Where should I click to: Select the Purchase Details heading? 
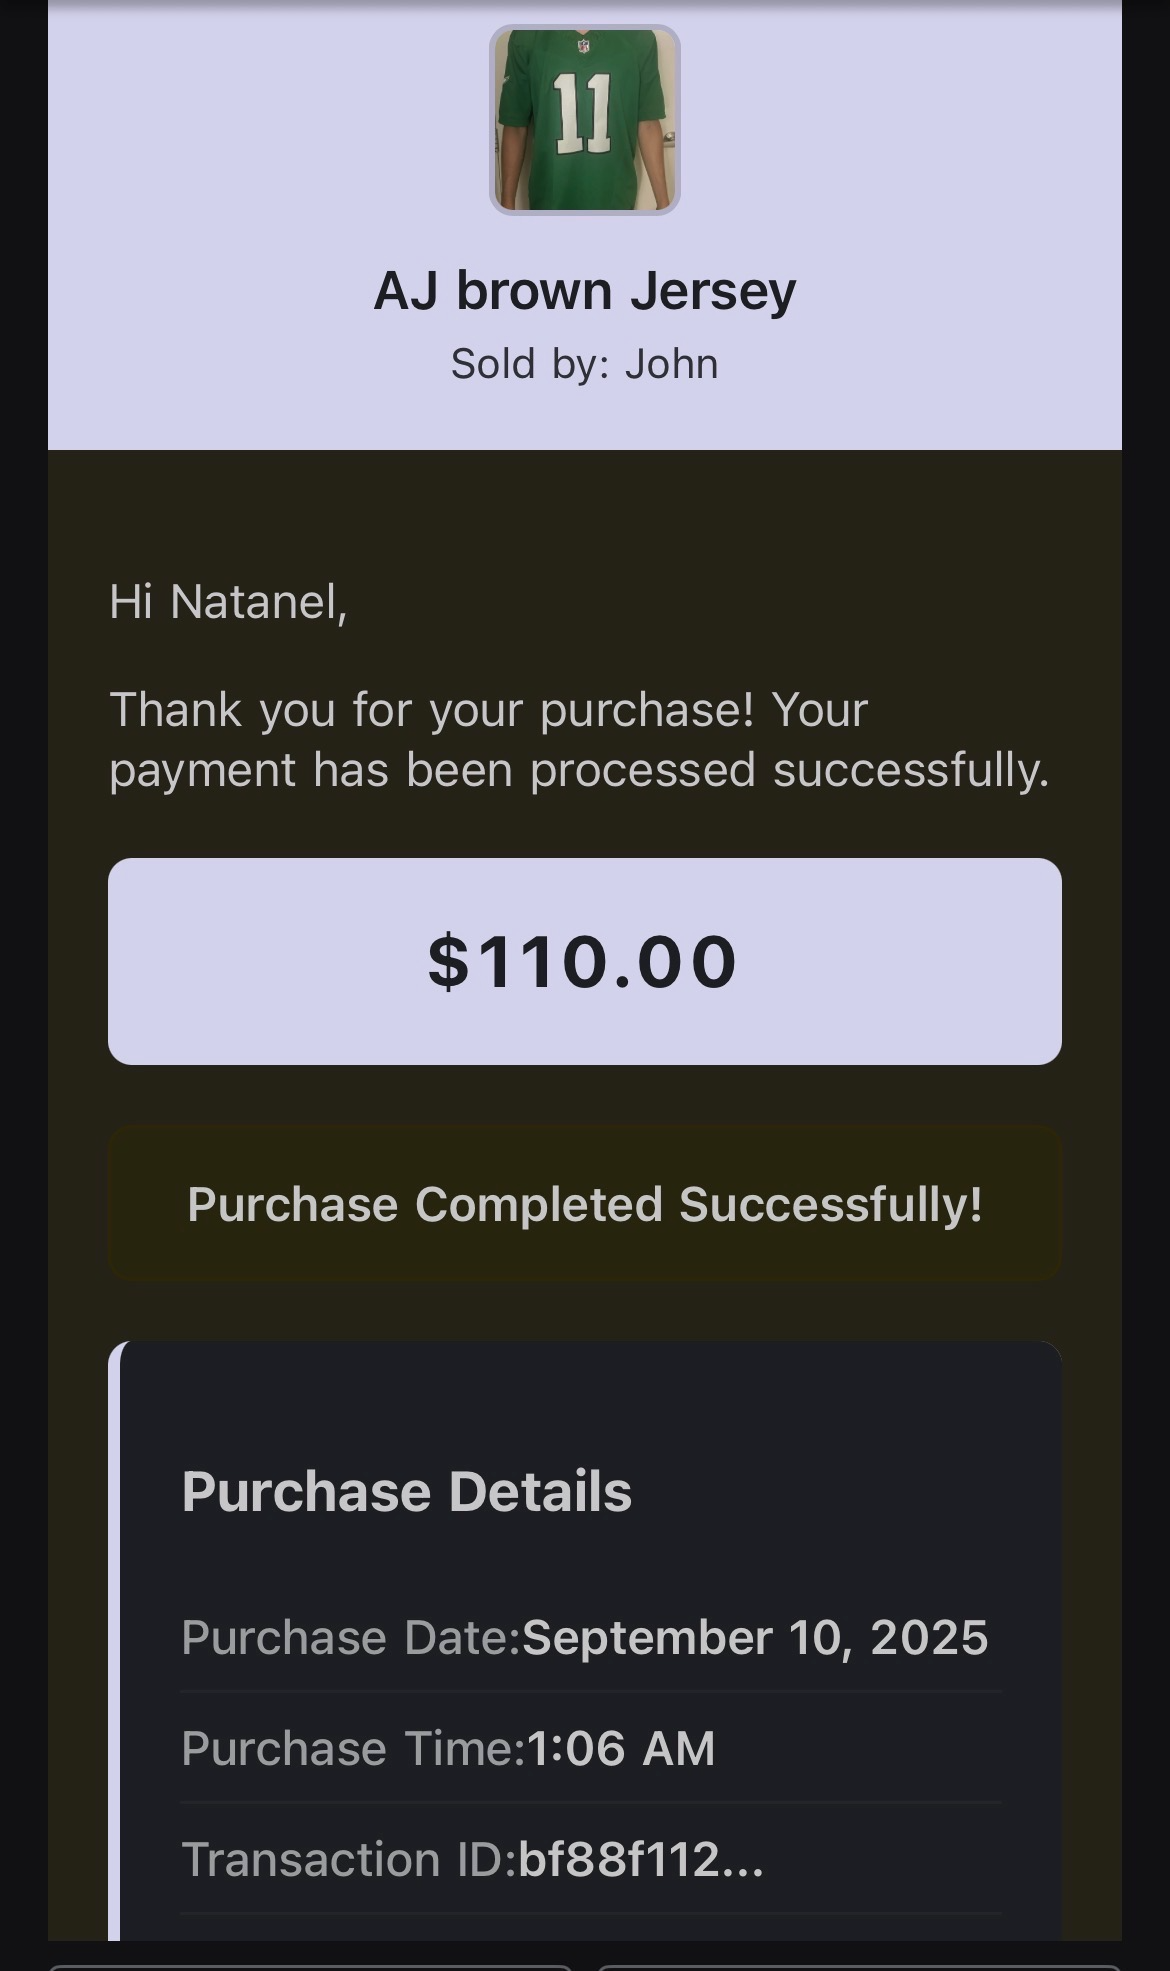[x=407, y=1491]
